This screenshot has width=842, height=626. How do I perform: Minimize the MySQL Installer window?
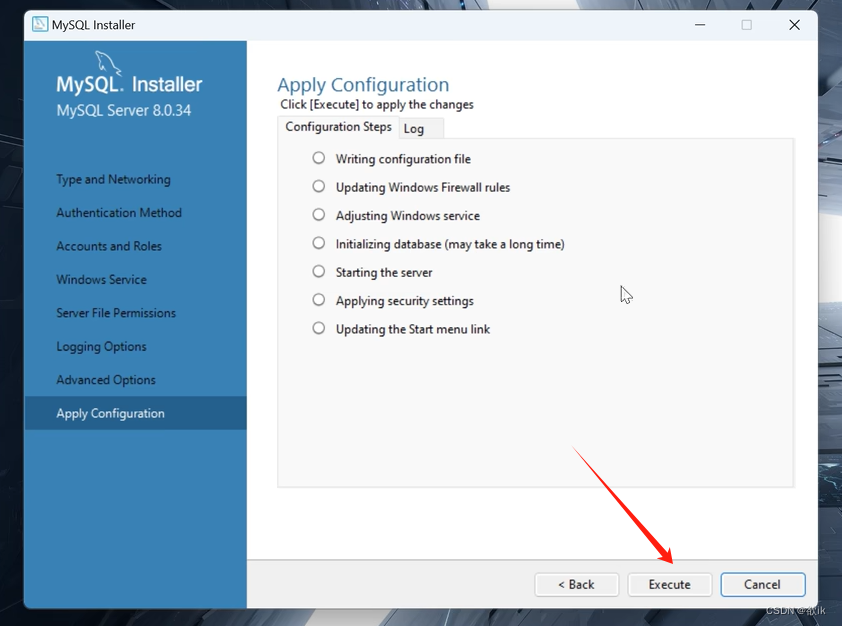click(700, 25)
